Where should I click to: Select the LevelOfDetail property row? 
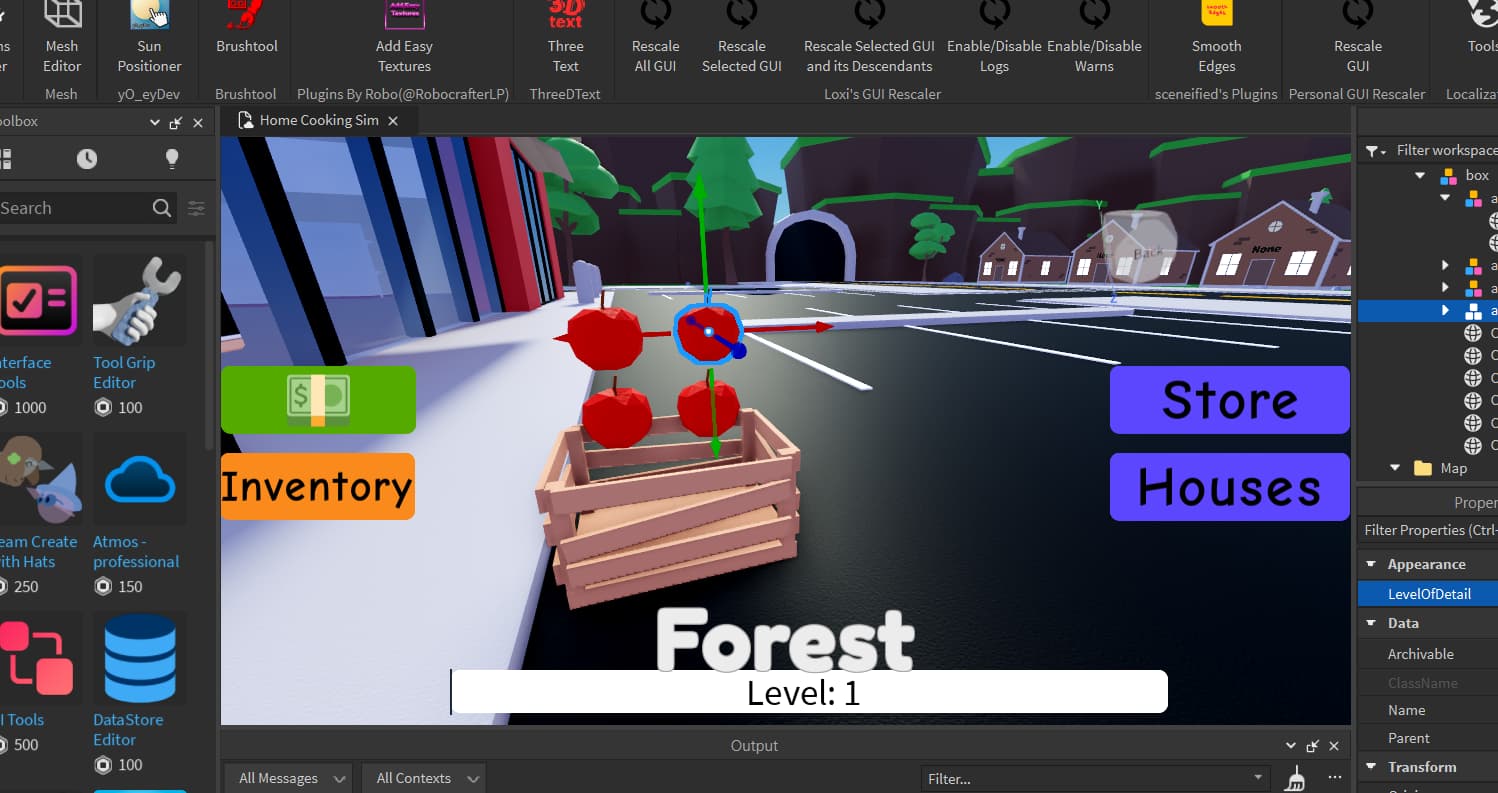pyautogui.click(x=1426, y=593)
